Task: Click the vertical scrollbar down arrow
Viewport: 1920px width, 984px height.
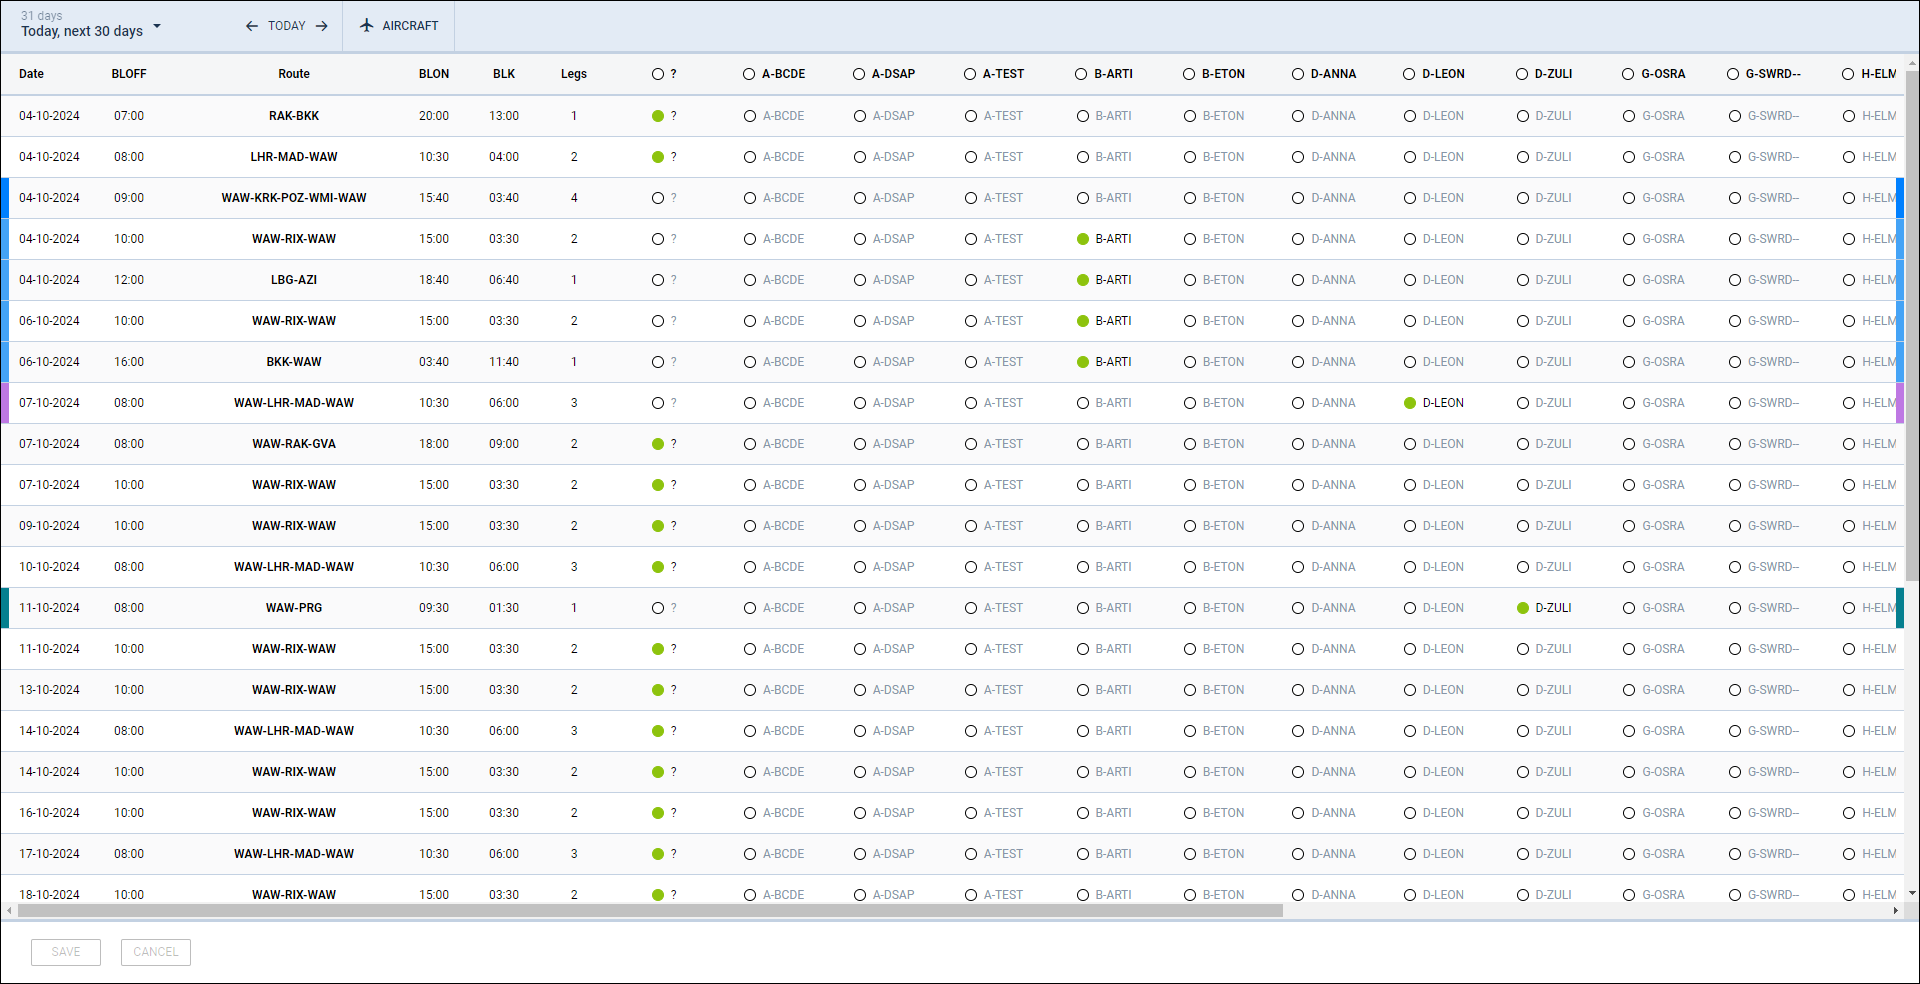Action: tap(1912, 893)
